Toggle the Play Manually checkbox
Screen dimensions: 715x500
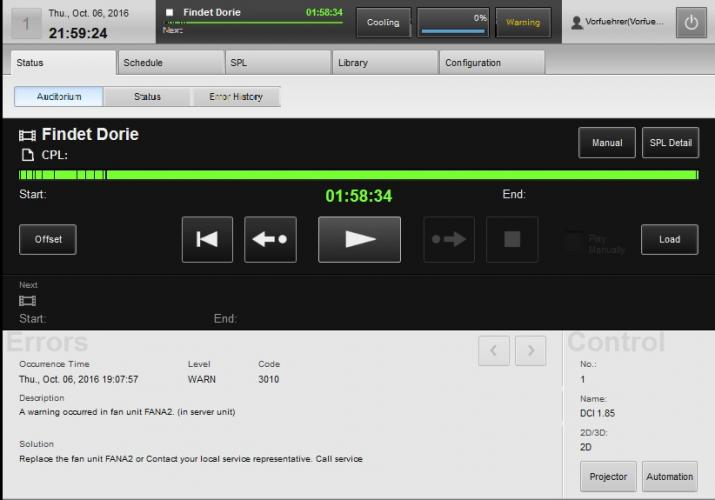[x=573, y=241]
